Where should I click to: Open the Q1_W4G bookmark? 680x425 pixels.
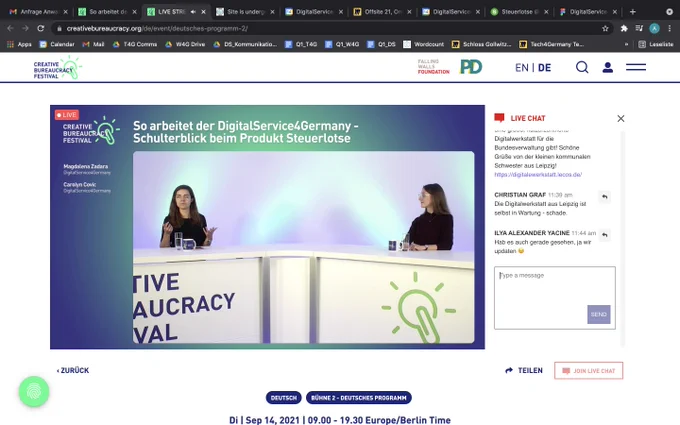pyautogui.click(x=342, y=44)
